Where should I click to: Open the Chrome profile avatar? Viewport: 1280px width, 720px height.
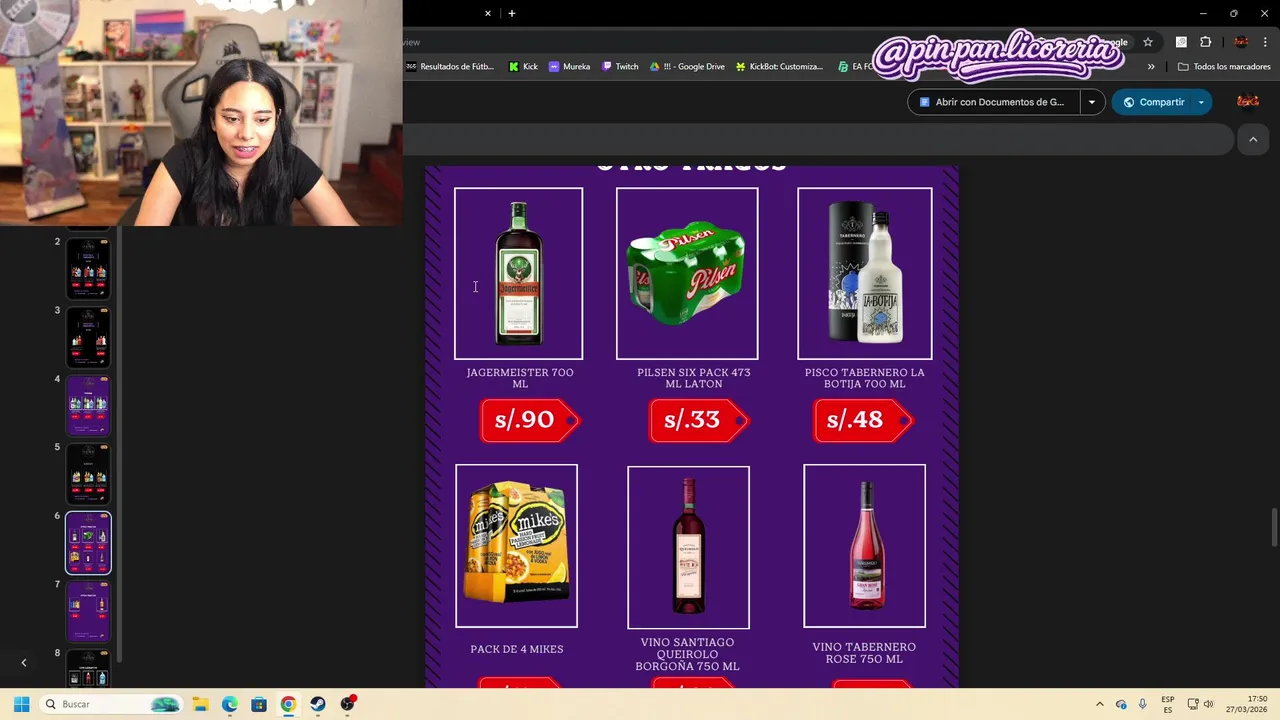[1241, 42]
